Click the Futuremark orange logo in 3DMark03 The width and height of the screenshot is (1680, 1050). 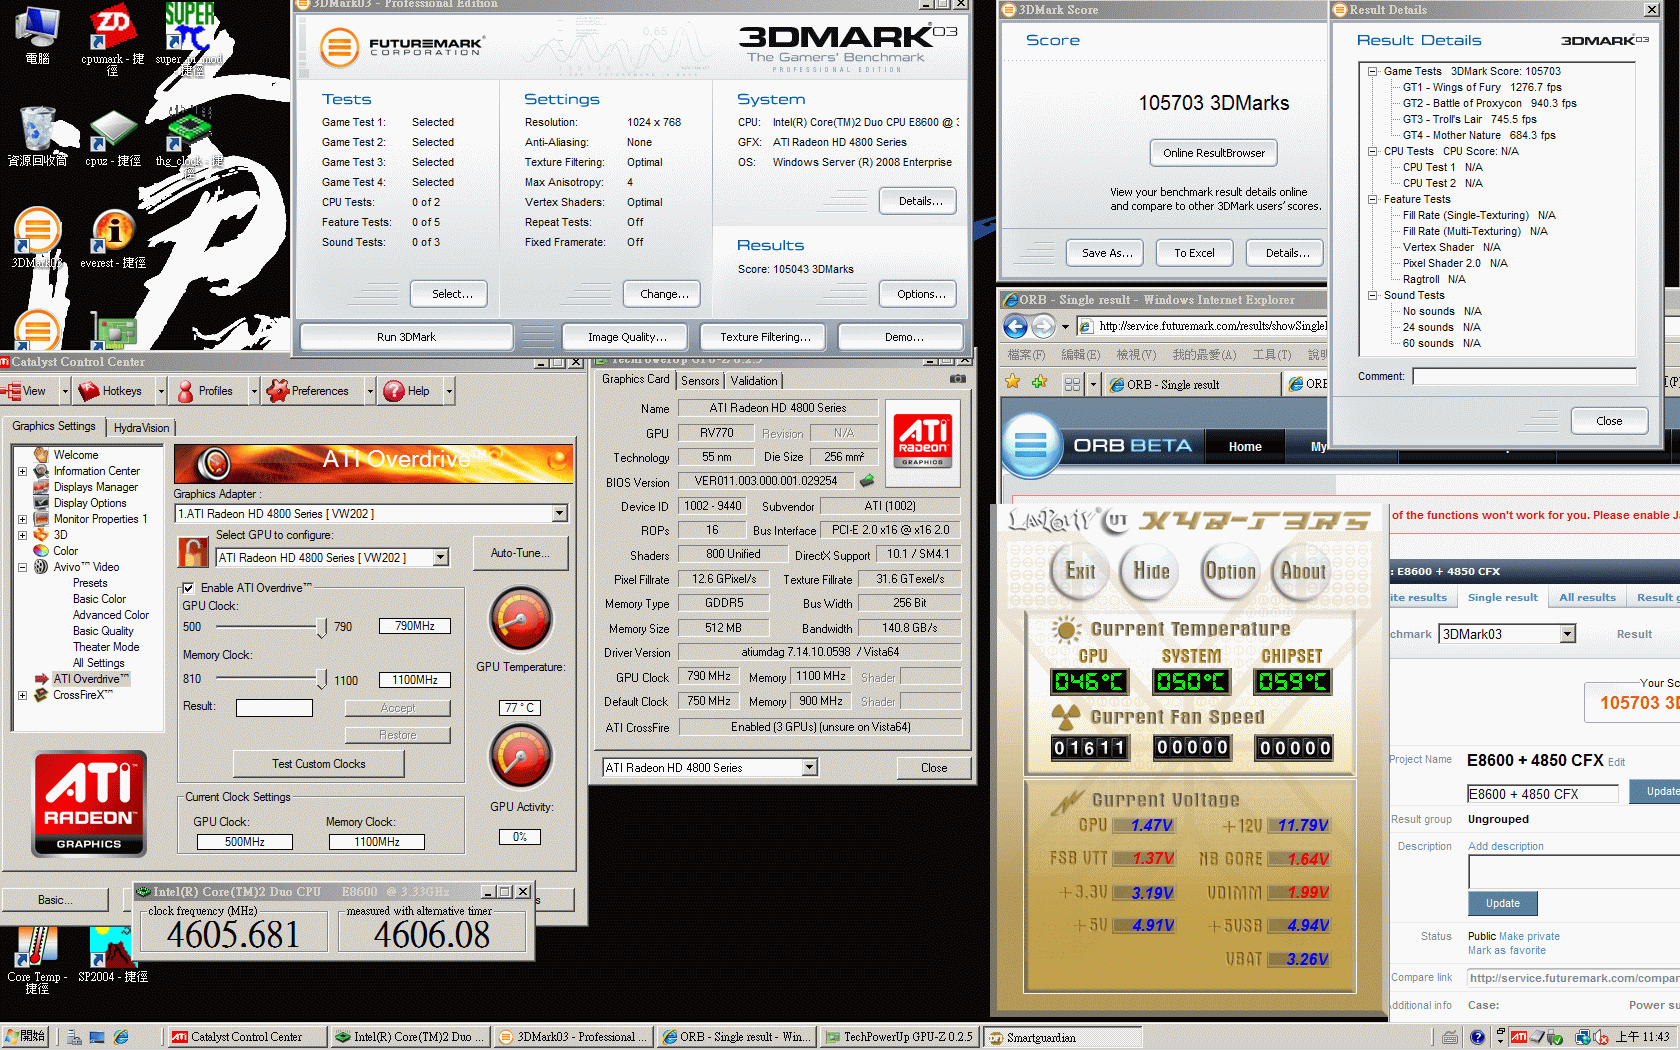(339, 47)
